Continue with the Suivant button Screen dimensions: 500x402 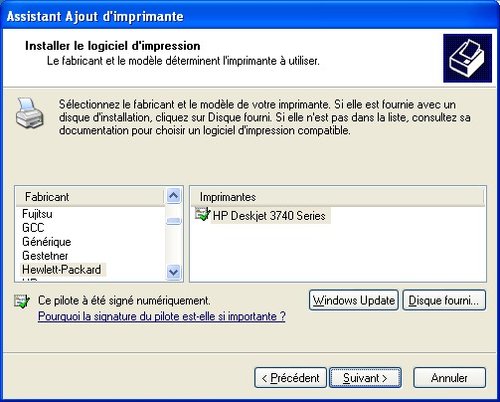pyautogui.click(x=365, y=378)
